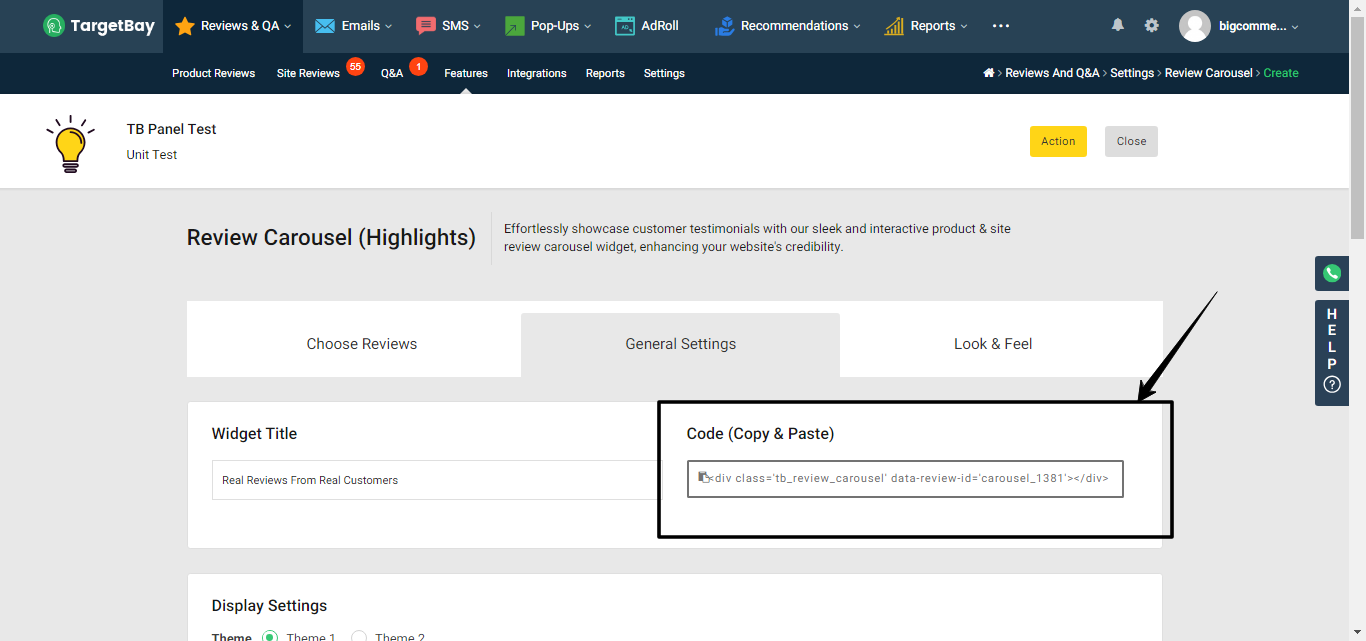Open the Reports submenu item
Image resolution: width=1366 pixels, height=641 pixels.
point(605,73)
